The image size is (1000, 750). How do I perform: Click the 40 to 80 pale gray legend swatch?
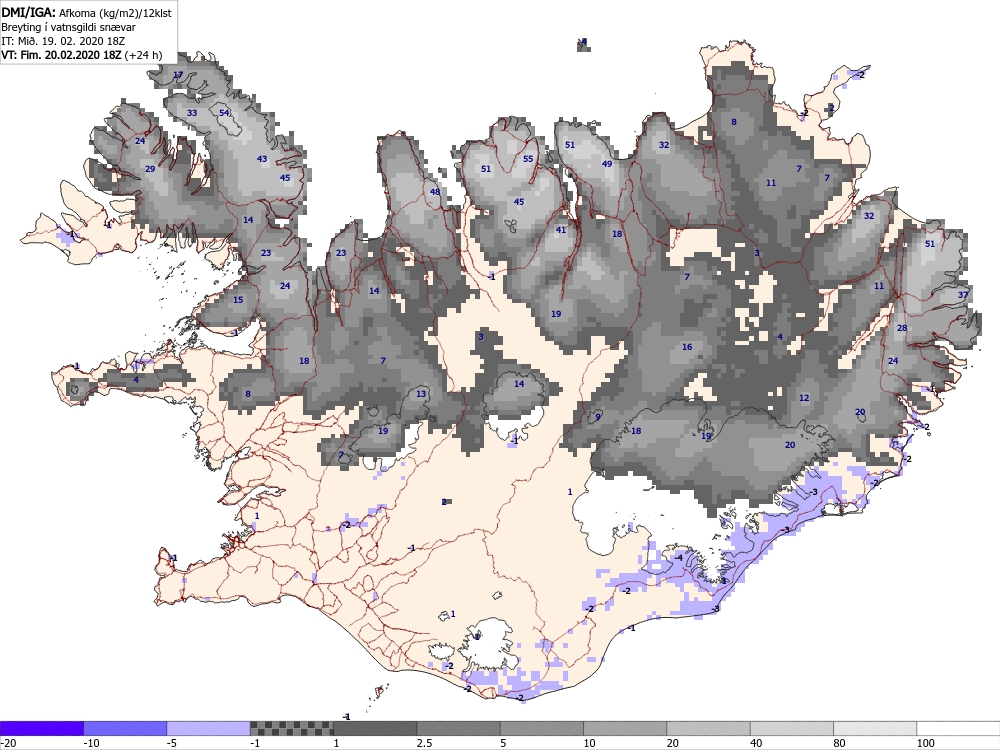(x=791, y=728)
